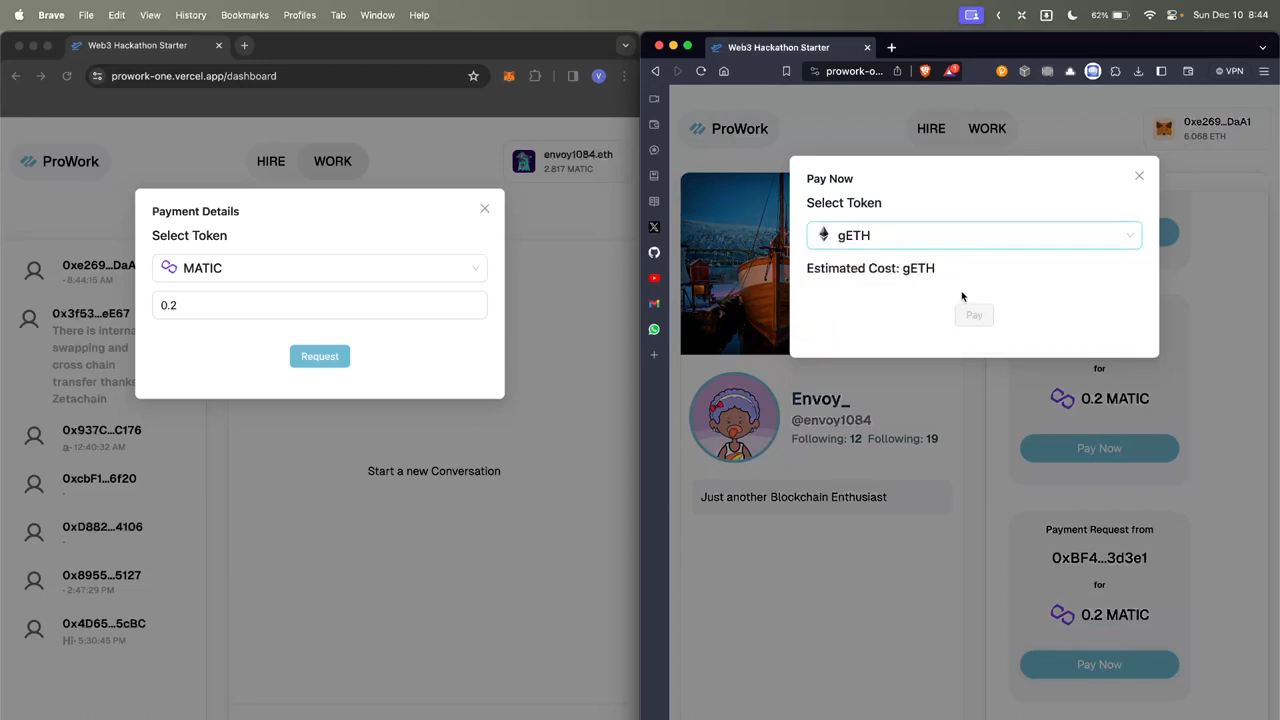Expand tab search chevron in right window

(x=1263, y=47)
